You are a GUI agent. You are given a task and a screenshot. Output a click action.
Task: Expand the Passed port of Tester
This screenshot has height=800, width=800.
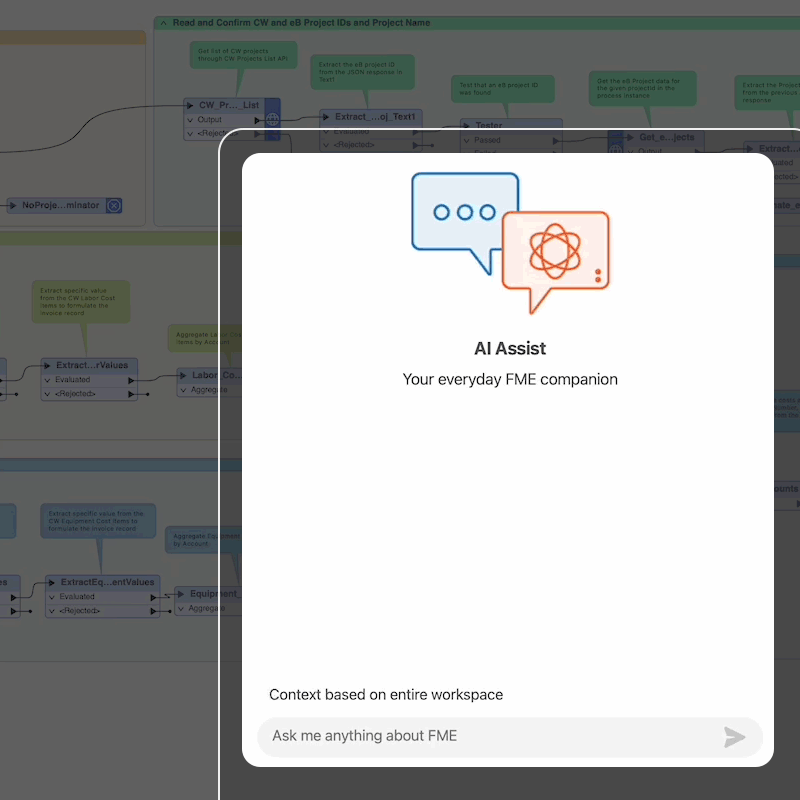tap(466, 140)
